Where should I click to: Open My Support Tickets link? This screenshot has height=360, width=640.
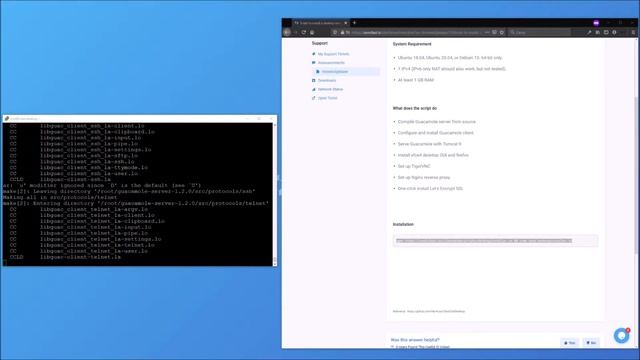coord(333,54)
